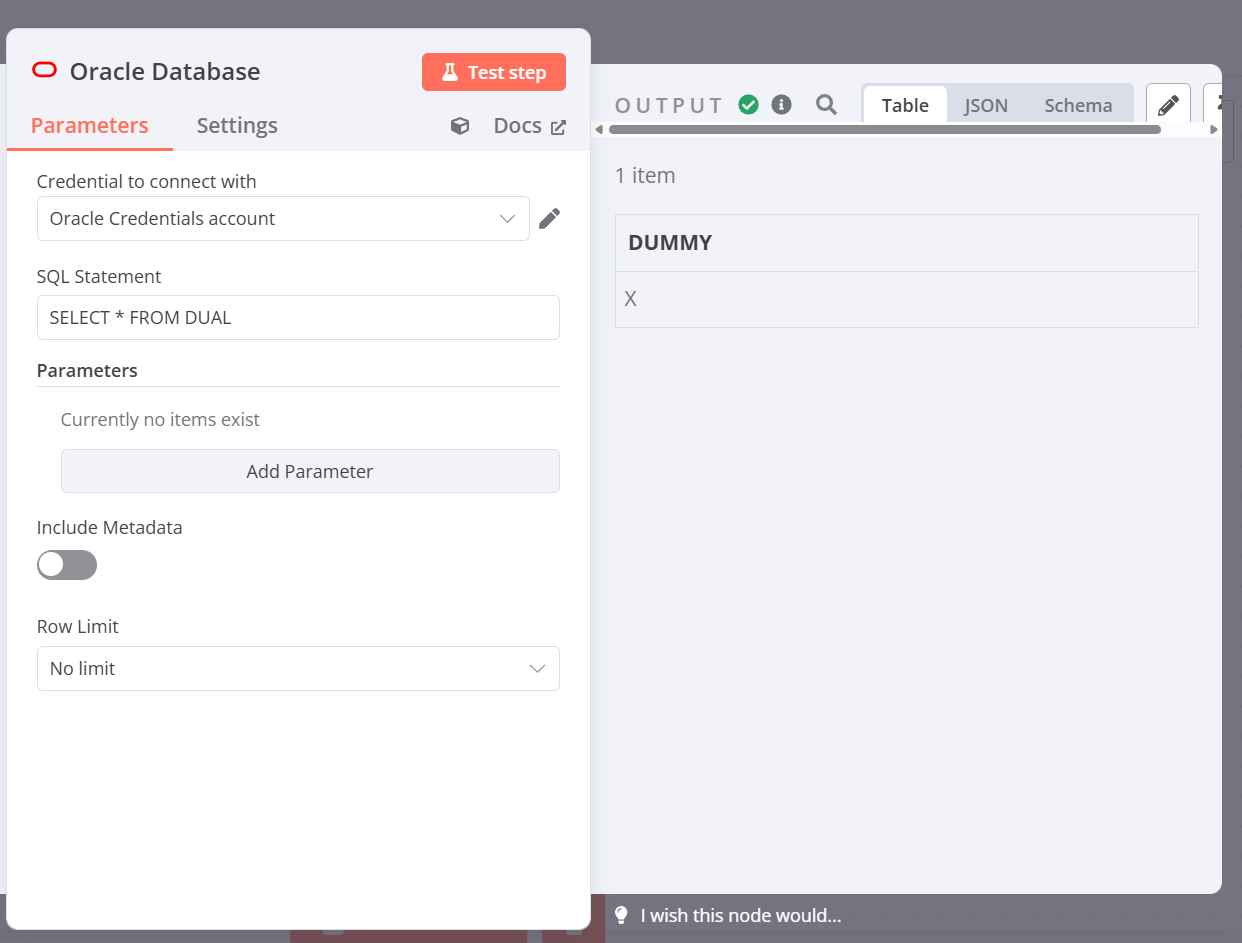Toggle the Include Metadata switch

[67, 565]
